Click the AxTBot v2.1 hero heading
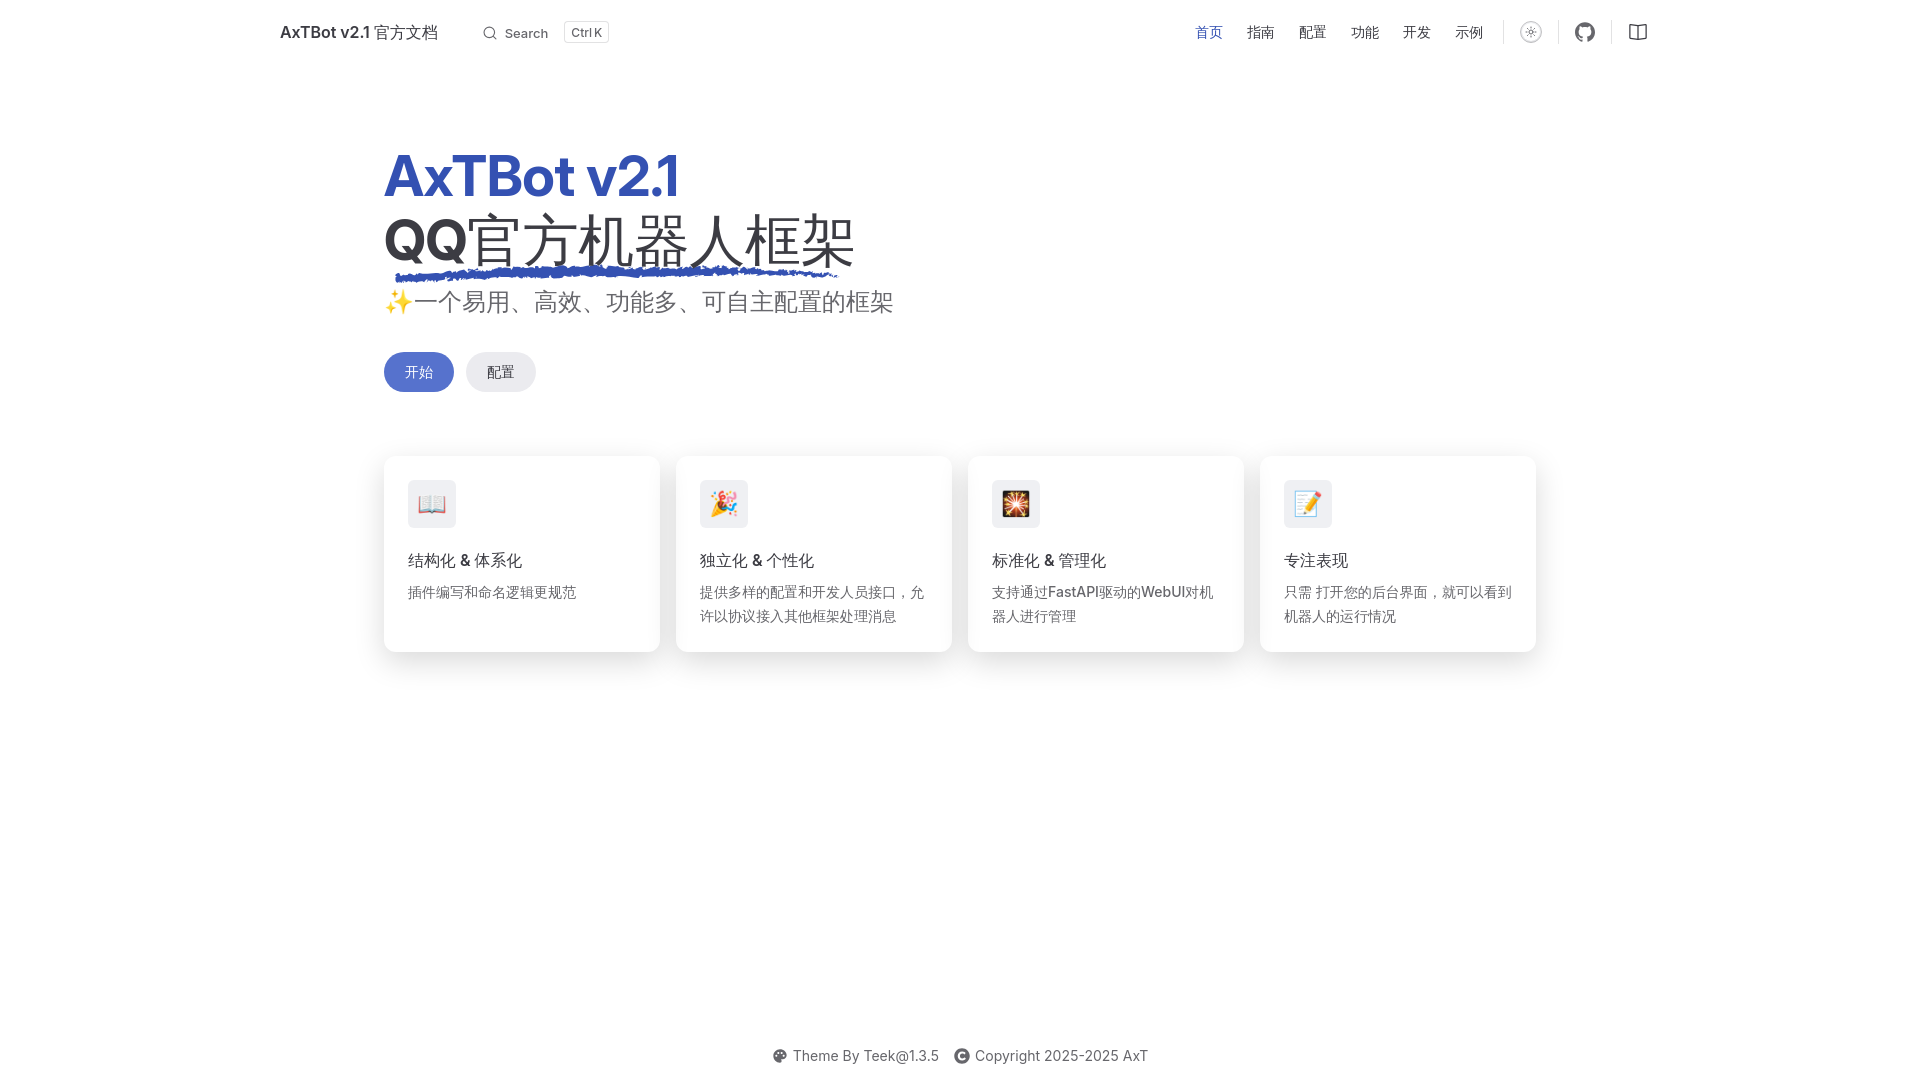Screen dimensions: 1920x1080 coord(532,176)
